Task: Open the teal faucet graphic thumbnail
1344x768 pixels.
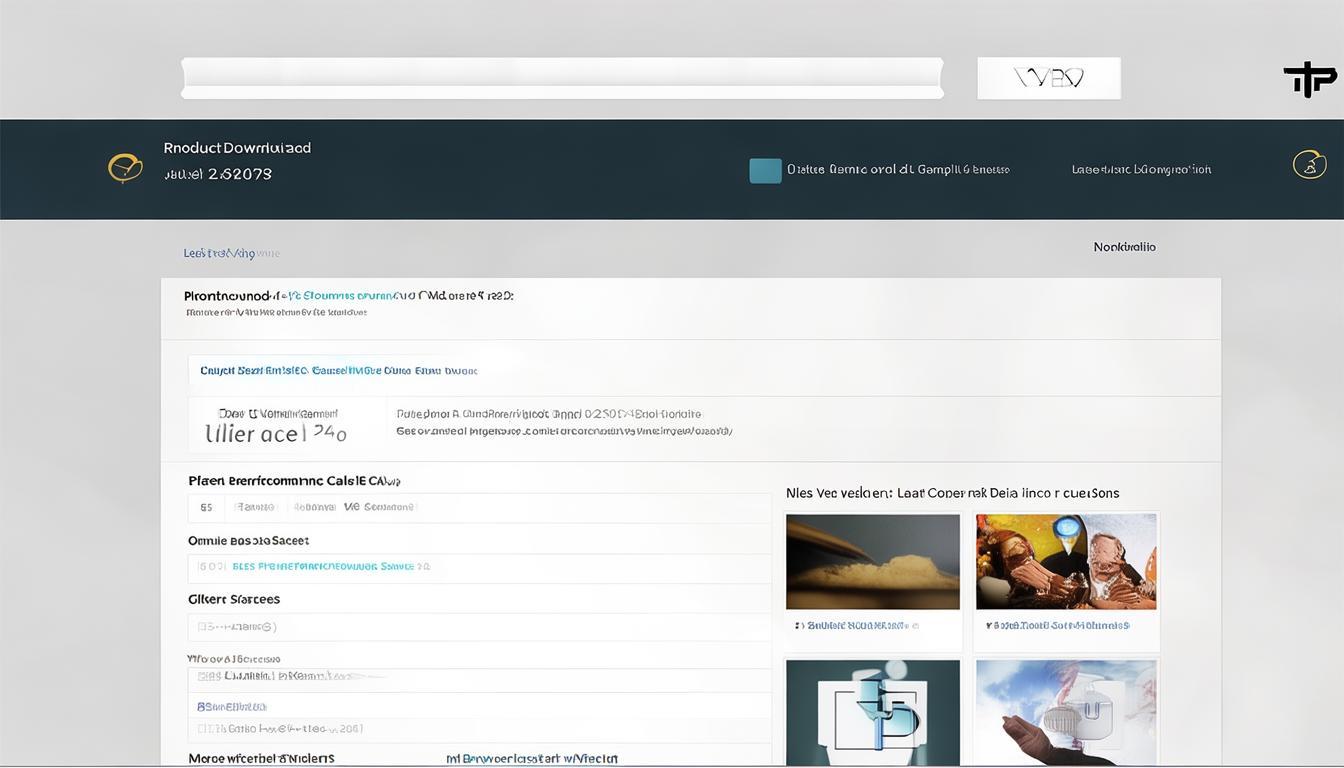Action: tap(872, 712)
